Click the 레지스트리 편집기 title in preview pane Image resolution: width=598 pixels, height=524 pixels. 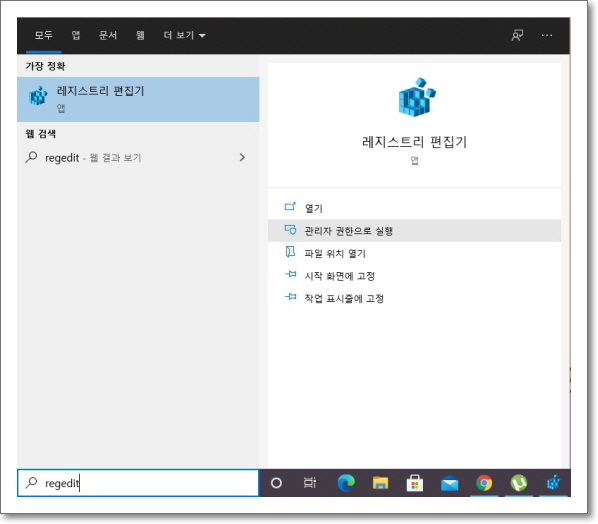[414, 142]
